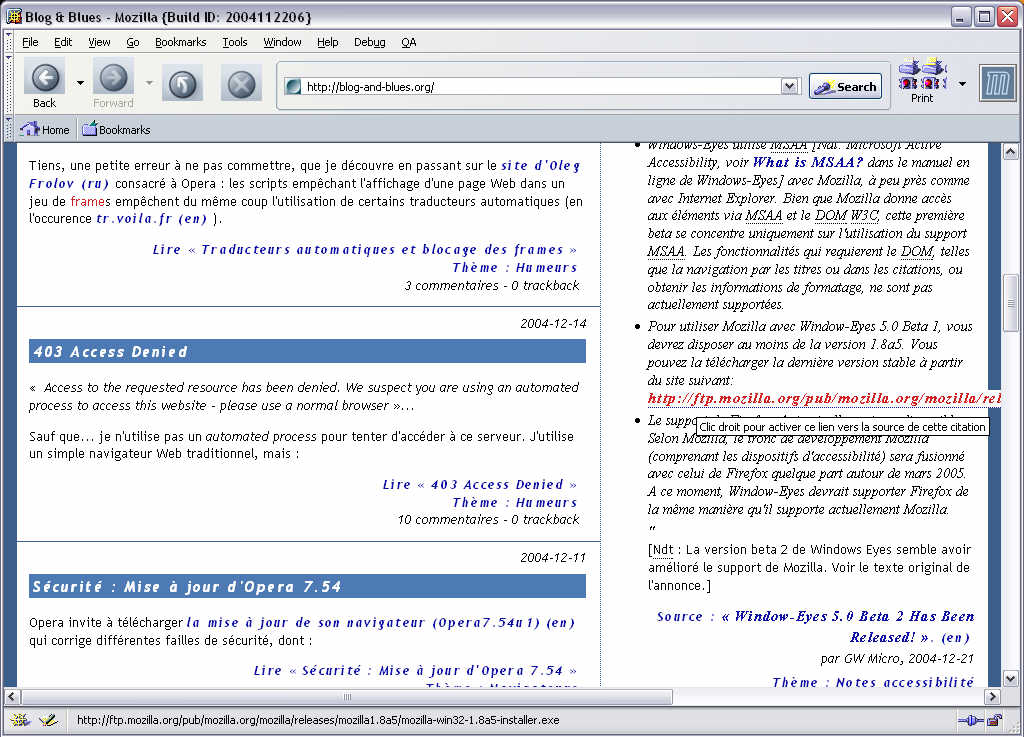Print the page using the Print icon
This screenshot has height=737, width=1024.
point(922,81)
